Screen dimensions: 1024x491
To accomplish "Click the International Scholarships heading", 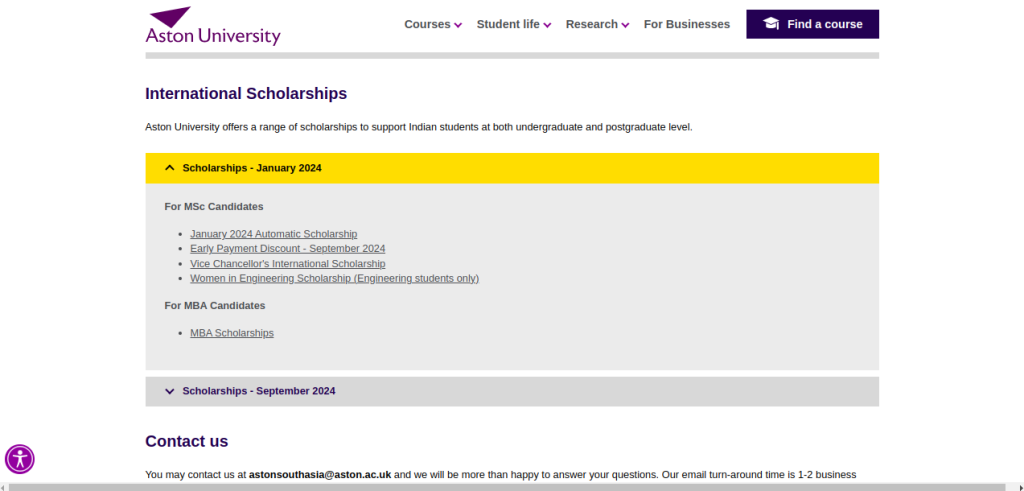I will click(x=246, y=93).
